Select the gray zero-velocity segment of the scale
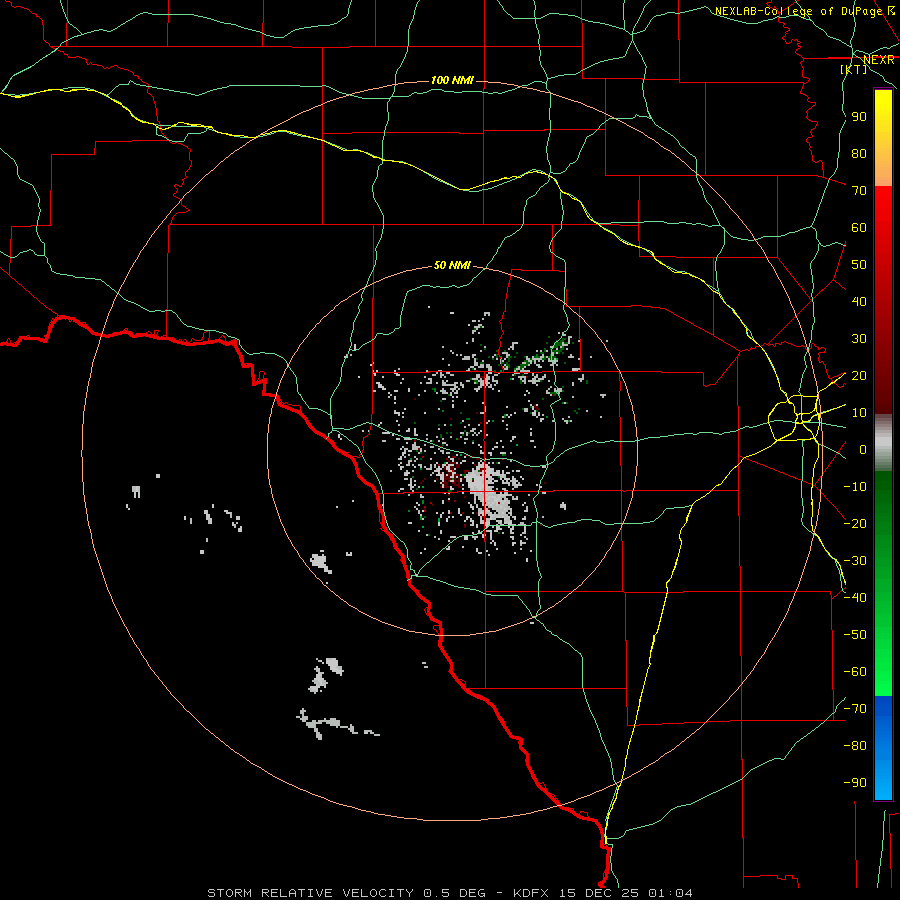900x900 pixels. (x=883, y=443)
